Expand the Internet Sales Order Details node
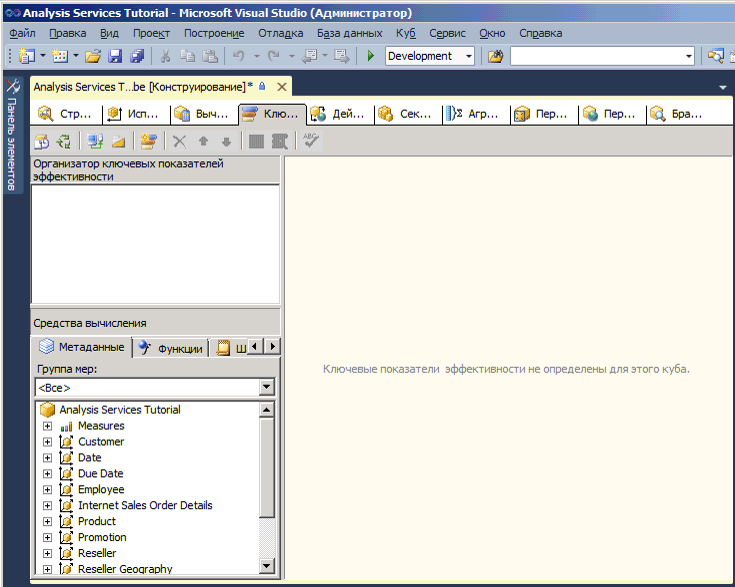Viewport: 735px width, 587px height. [x=47, y=506]
